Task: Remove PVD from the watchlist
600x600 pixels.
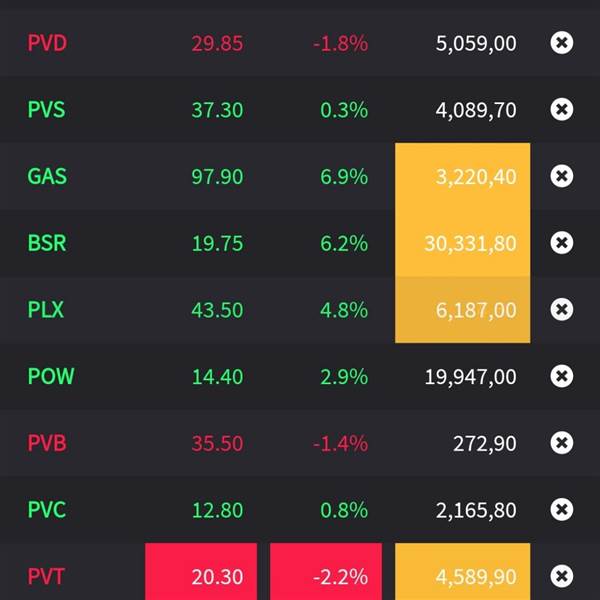Action: tap(562, 43)
